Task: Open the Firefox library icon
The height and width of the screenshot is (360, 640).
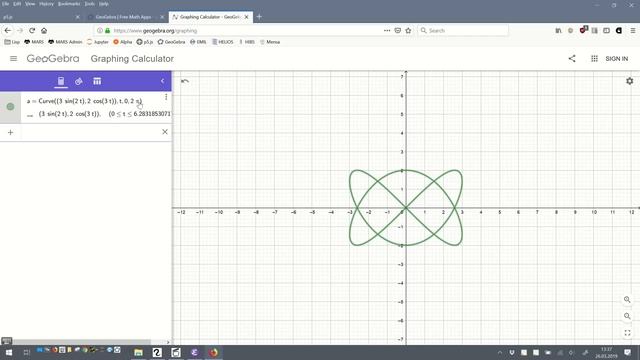Action: pyautogui.click(x=558, y=31)
